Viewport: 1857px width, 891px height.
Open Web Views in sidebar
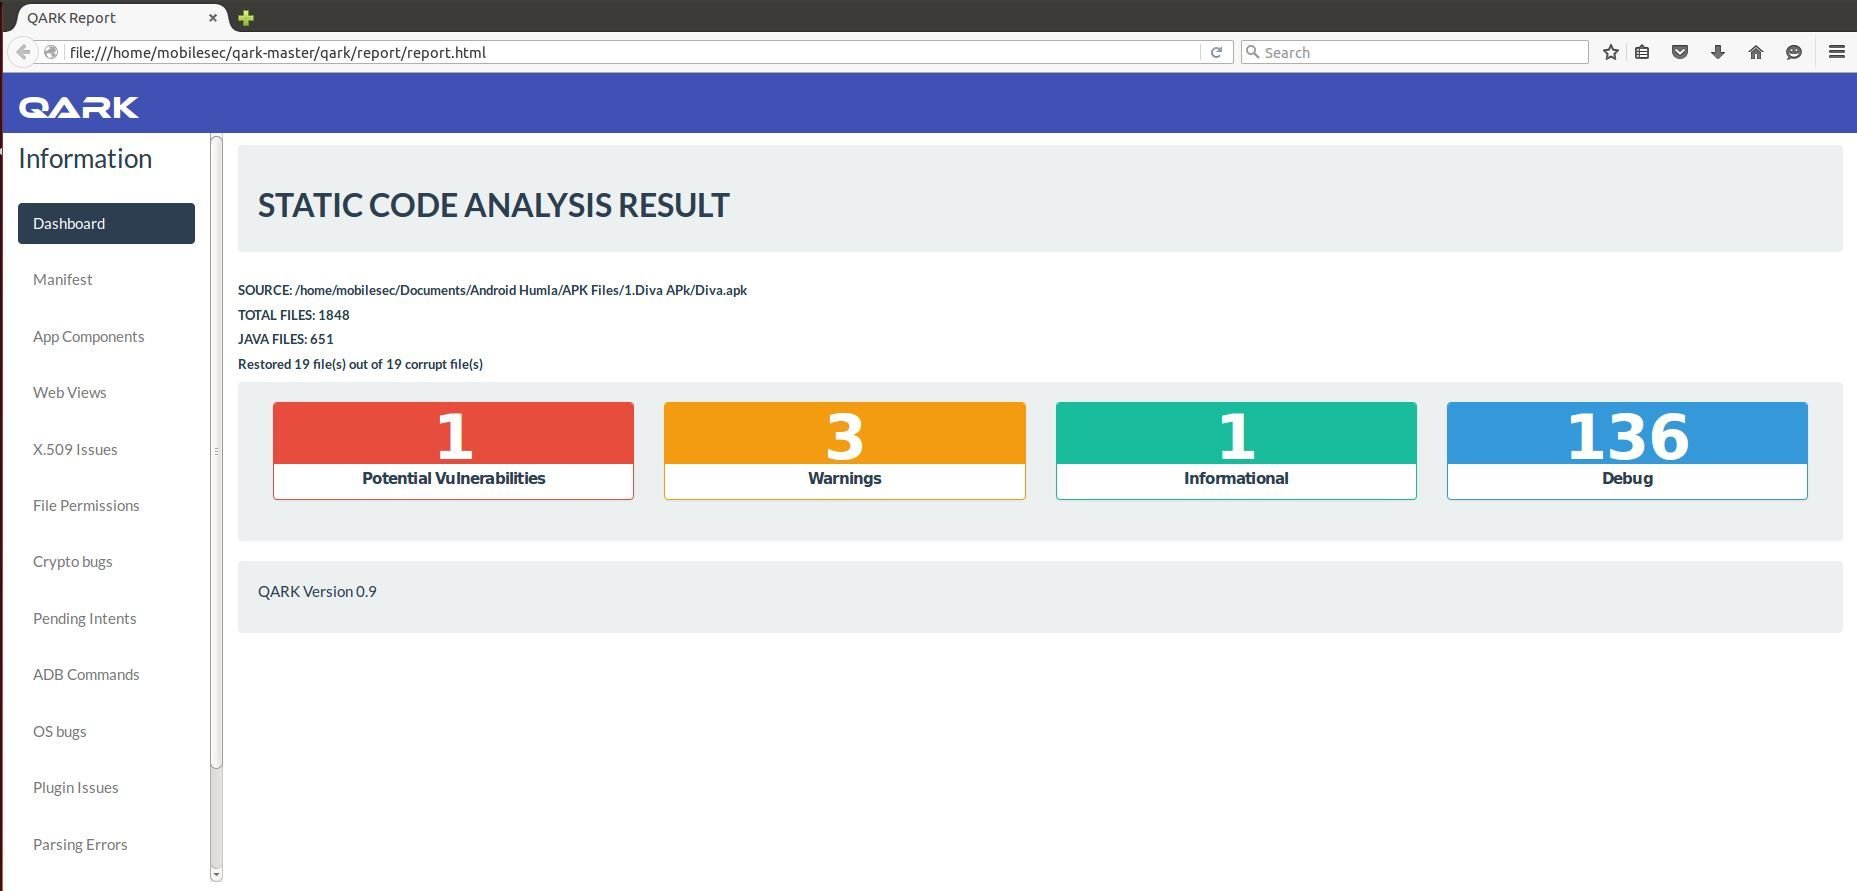pos(69,393)
